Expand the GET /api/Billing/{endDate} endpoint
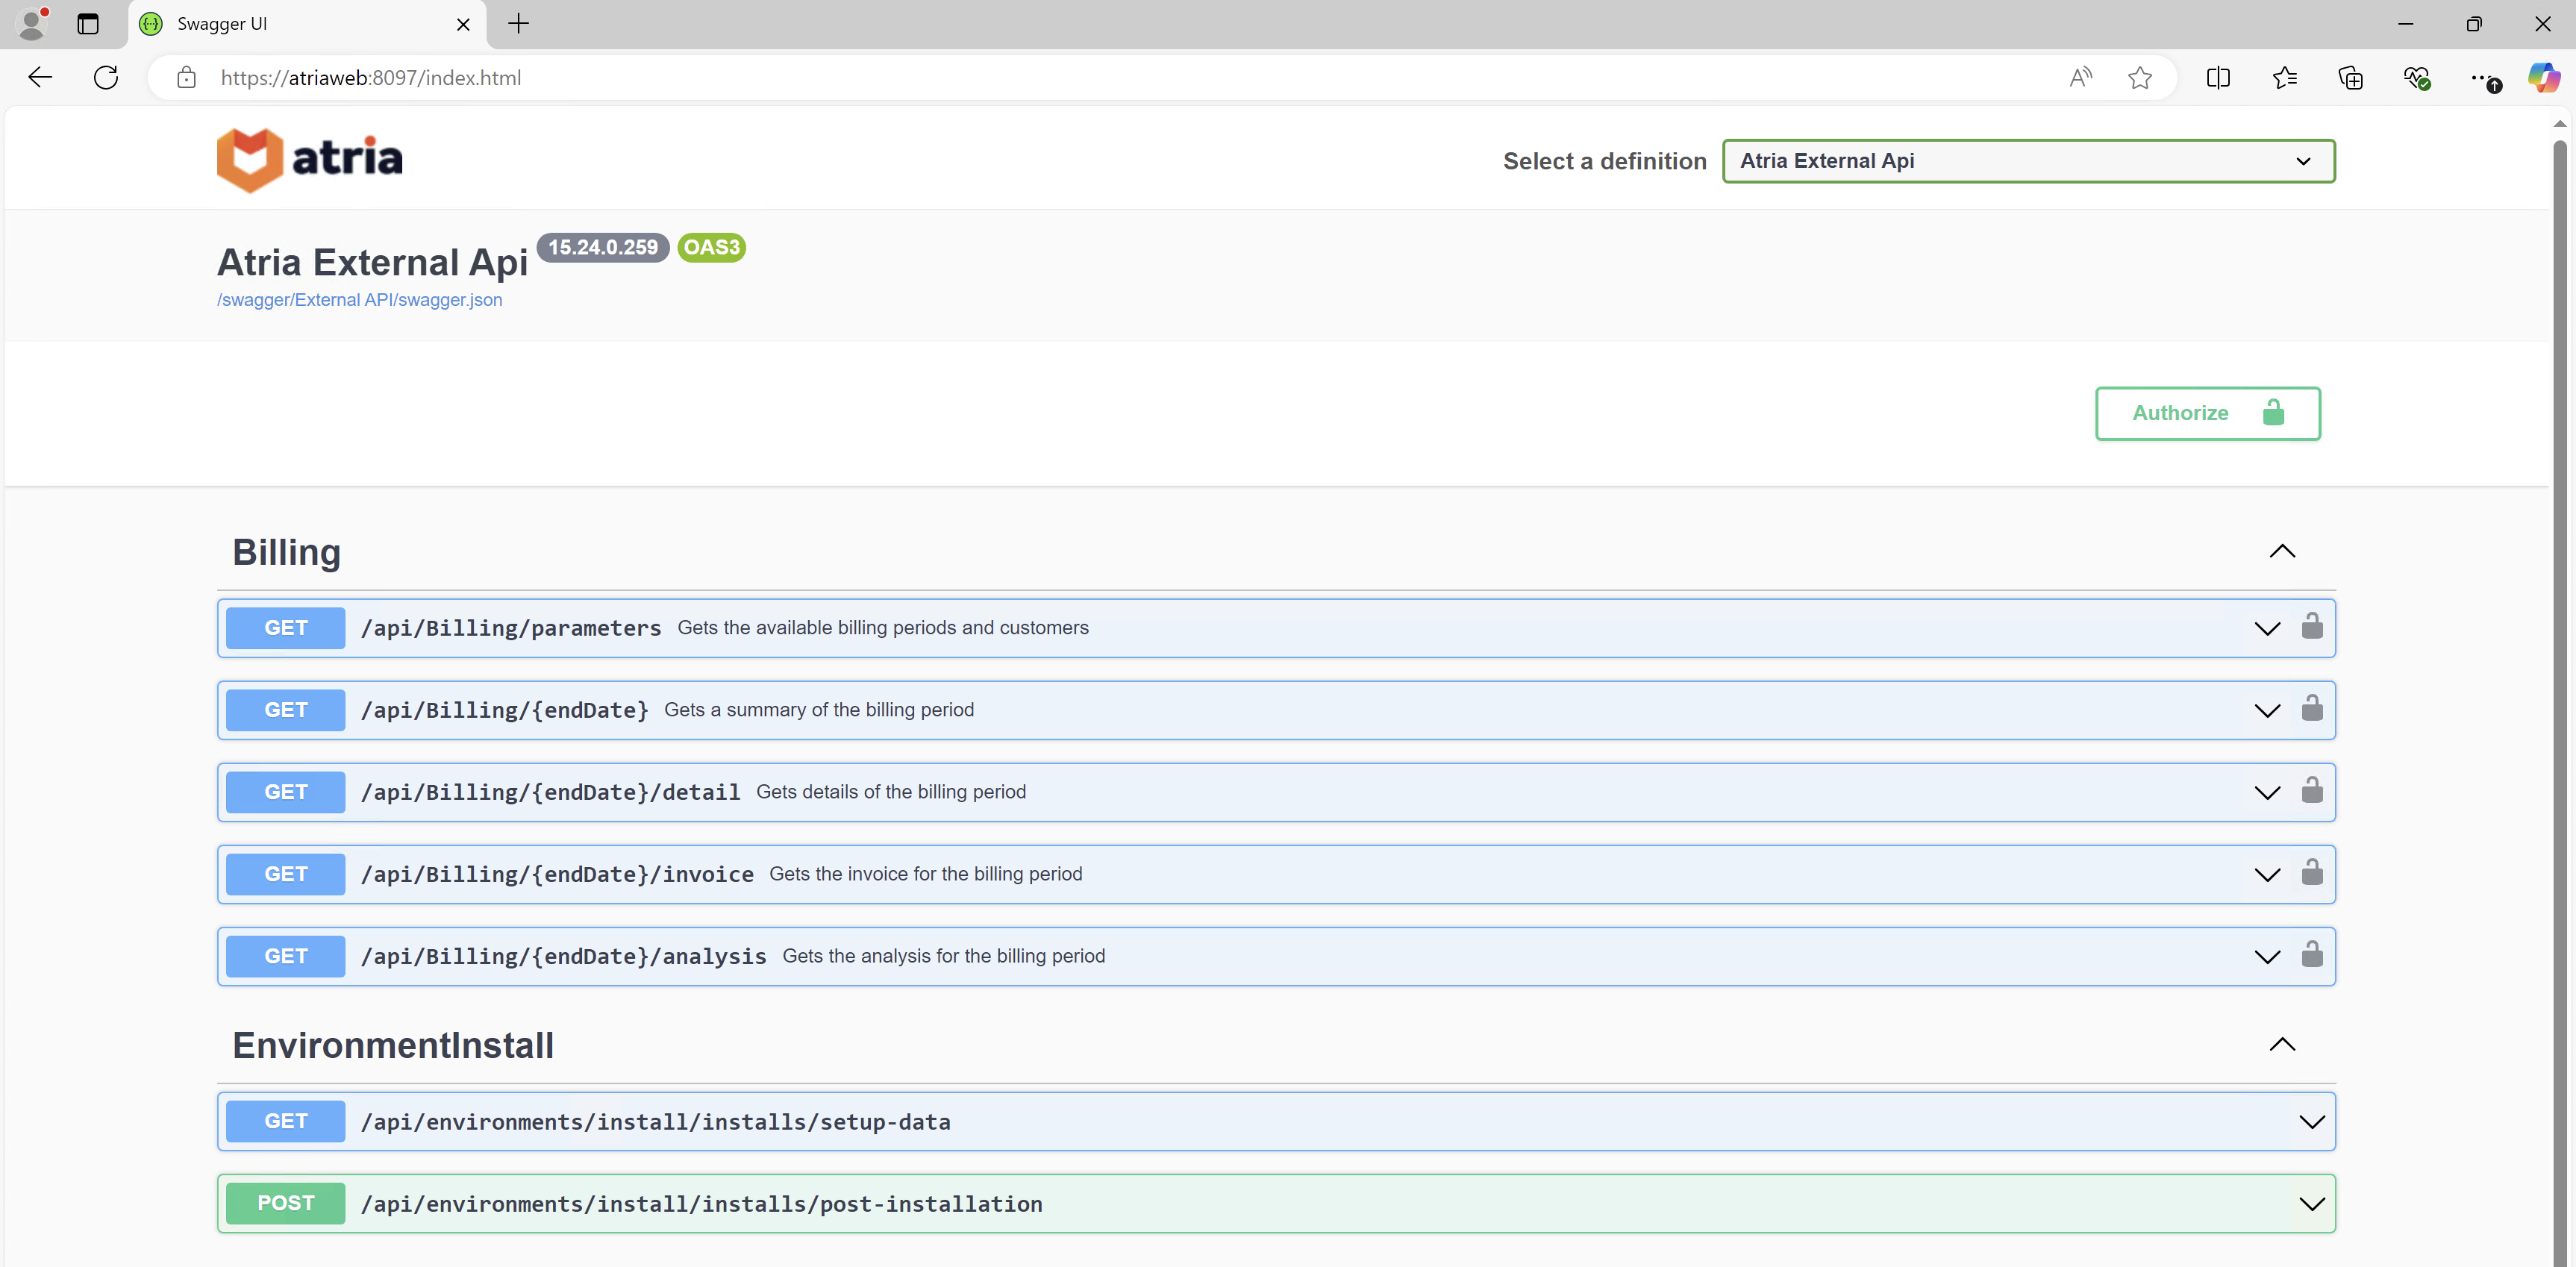Image resolution: width=2576 pixels, height=1267 pixels. pos(2266,710)
